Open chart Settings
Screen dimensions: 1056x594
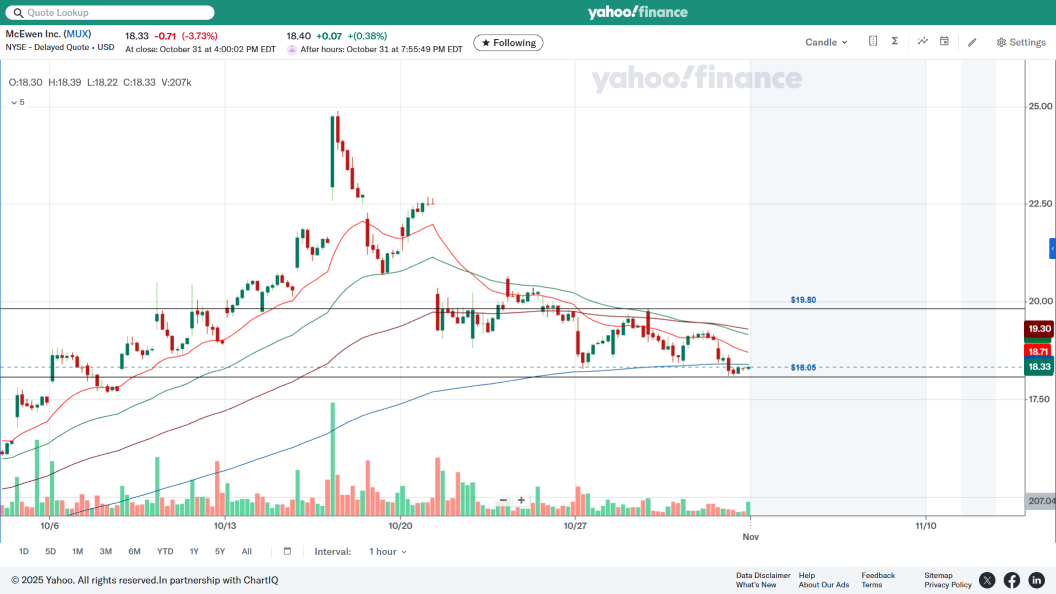(x=1020, y=42)
